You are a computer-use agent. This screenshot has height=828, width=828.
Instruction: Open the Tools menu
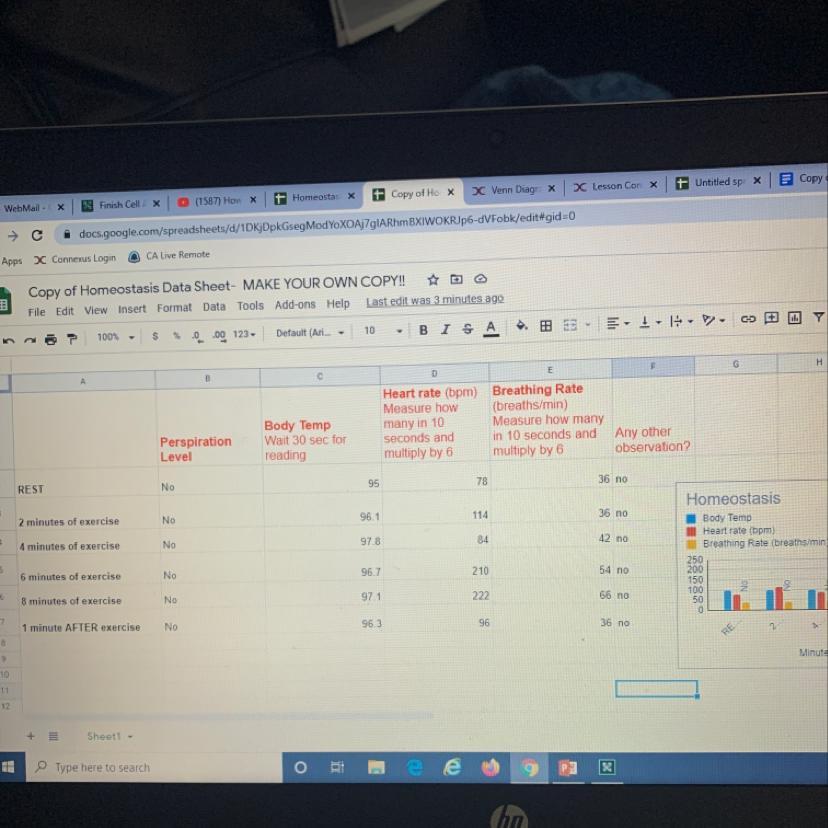click(x=250, y=306)
